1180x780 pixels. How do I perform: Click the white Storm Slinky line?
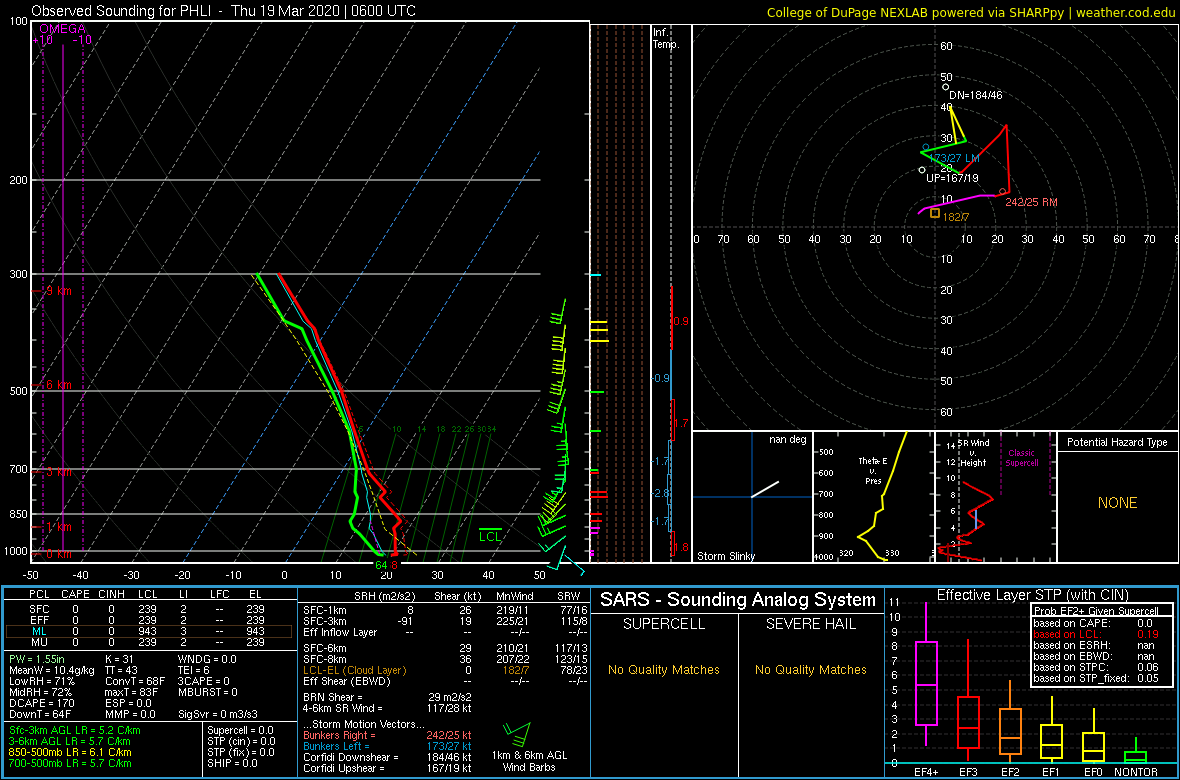[765, 489]
